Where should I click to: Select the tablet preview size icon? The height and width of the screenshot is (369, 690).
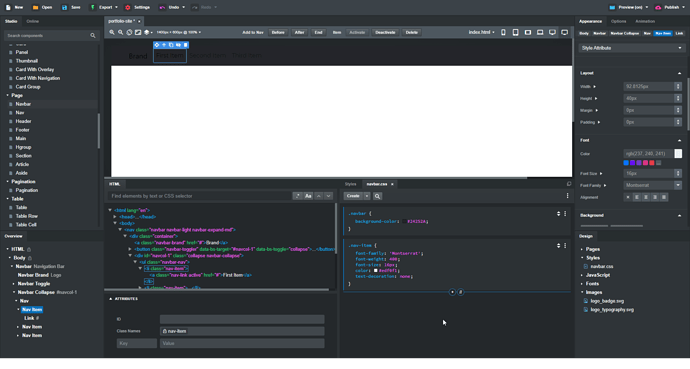(515, 33)
